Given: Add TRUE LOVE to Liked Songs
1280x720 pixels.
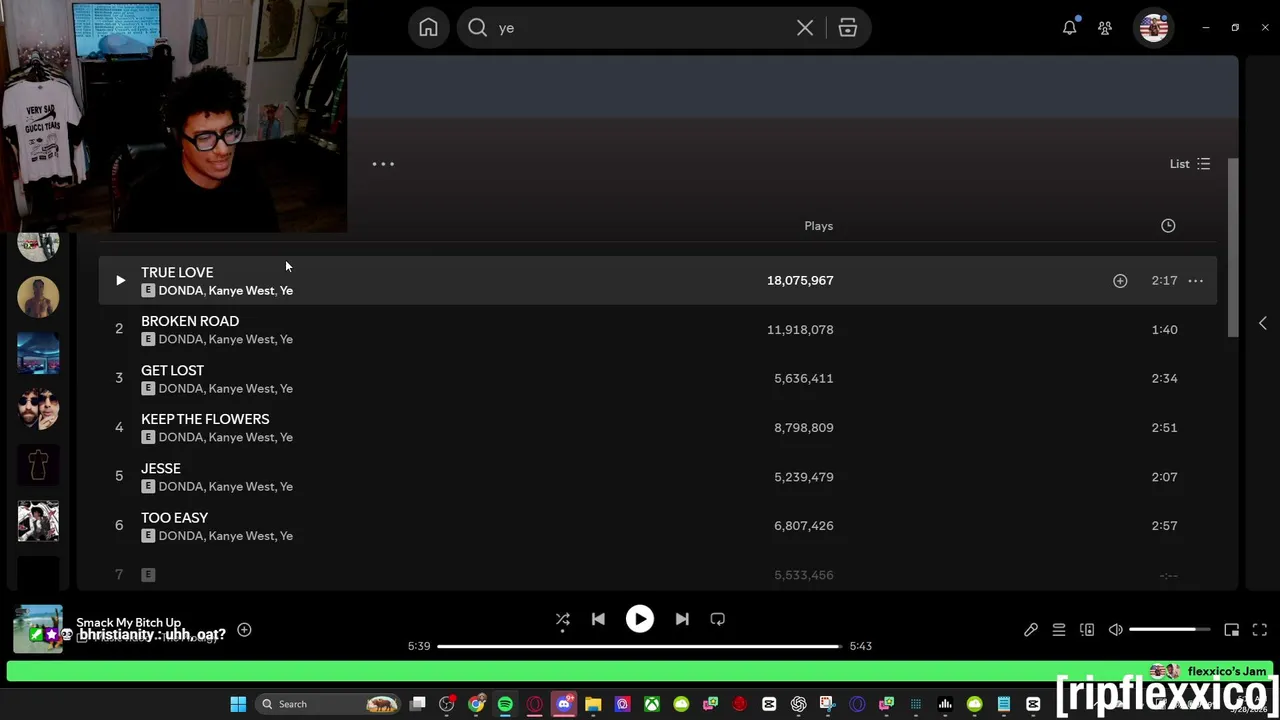Looking at the screenshot, I should [x=1120, y=281].
